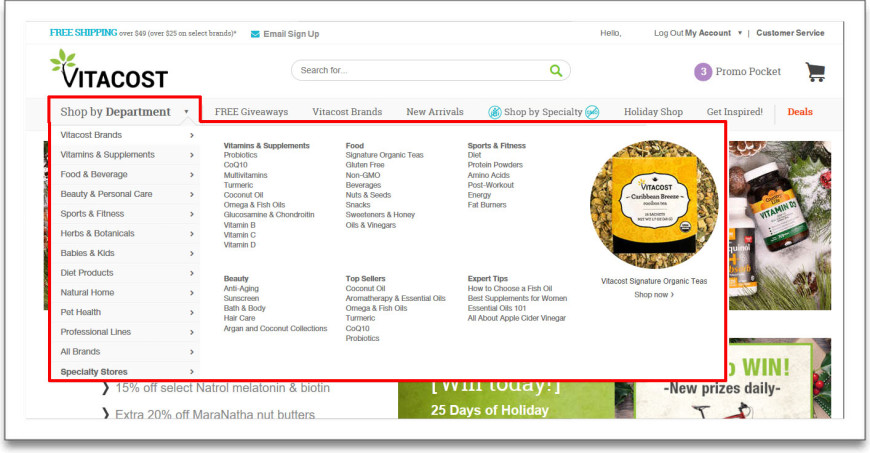
Task: Click the Probiotics link under Vitamins & Supplements
Action: [x=240, y=155]
